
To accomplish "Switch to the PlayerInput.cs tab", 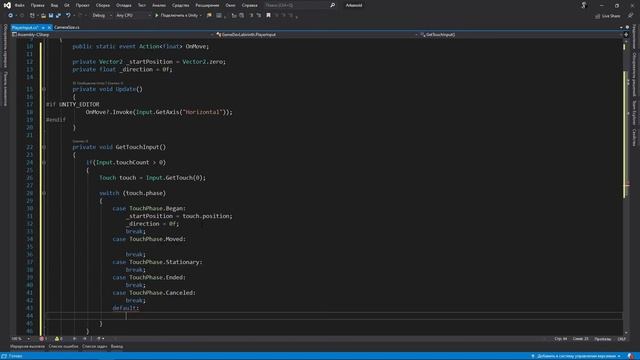I will pyautogui.click(x=25, y=27).
